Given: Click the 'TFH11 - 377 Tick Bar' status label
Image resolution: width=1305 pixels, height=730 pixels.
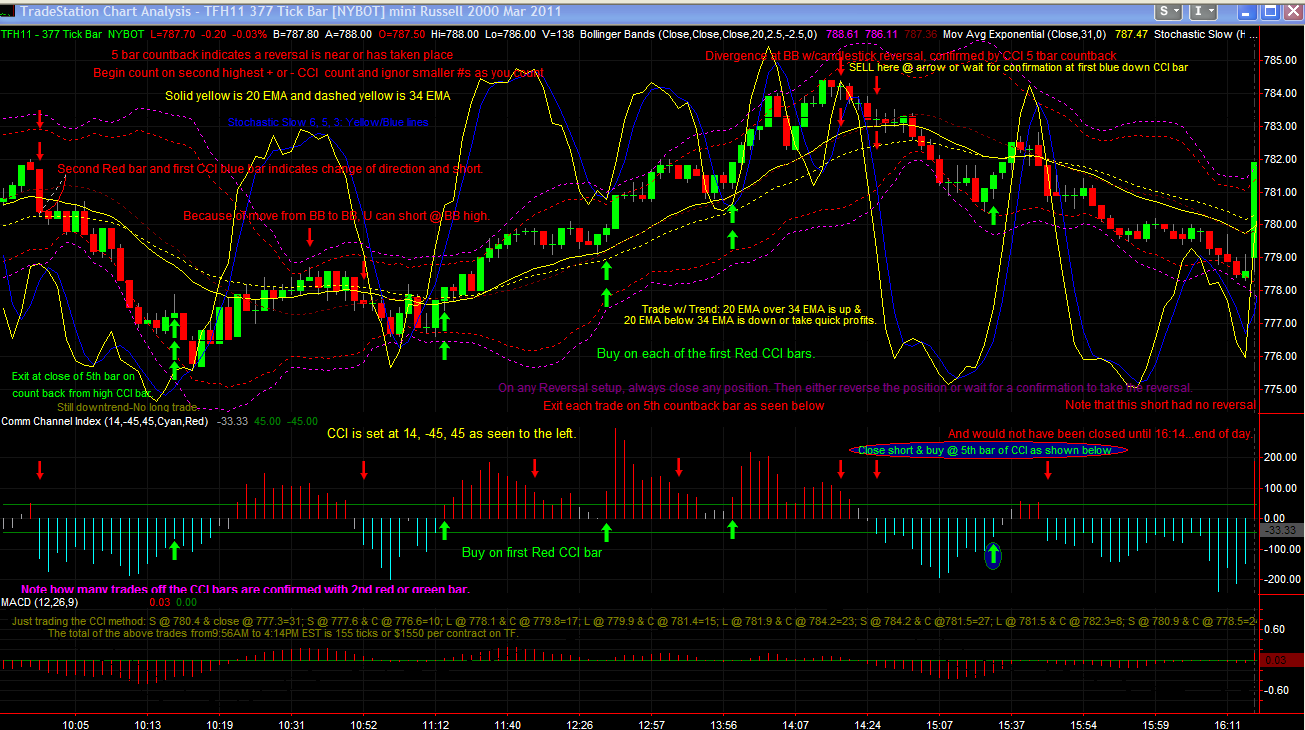Looking at the screenshot, I should pos(51,34).
